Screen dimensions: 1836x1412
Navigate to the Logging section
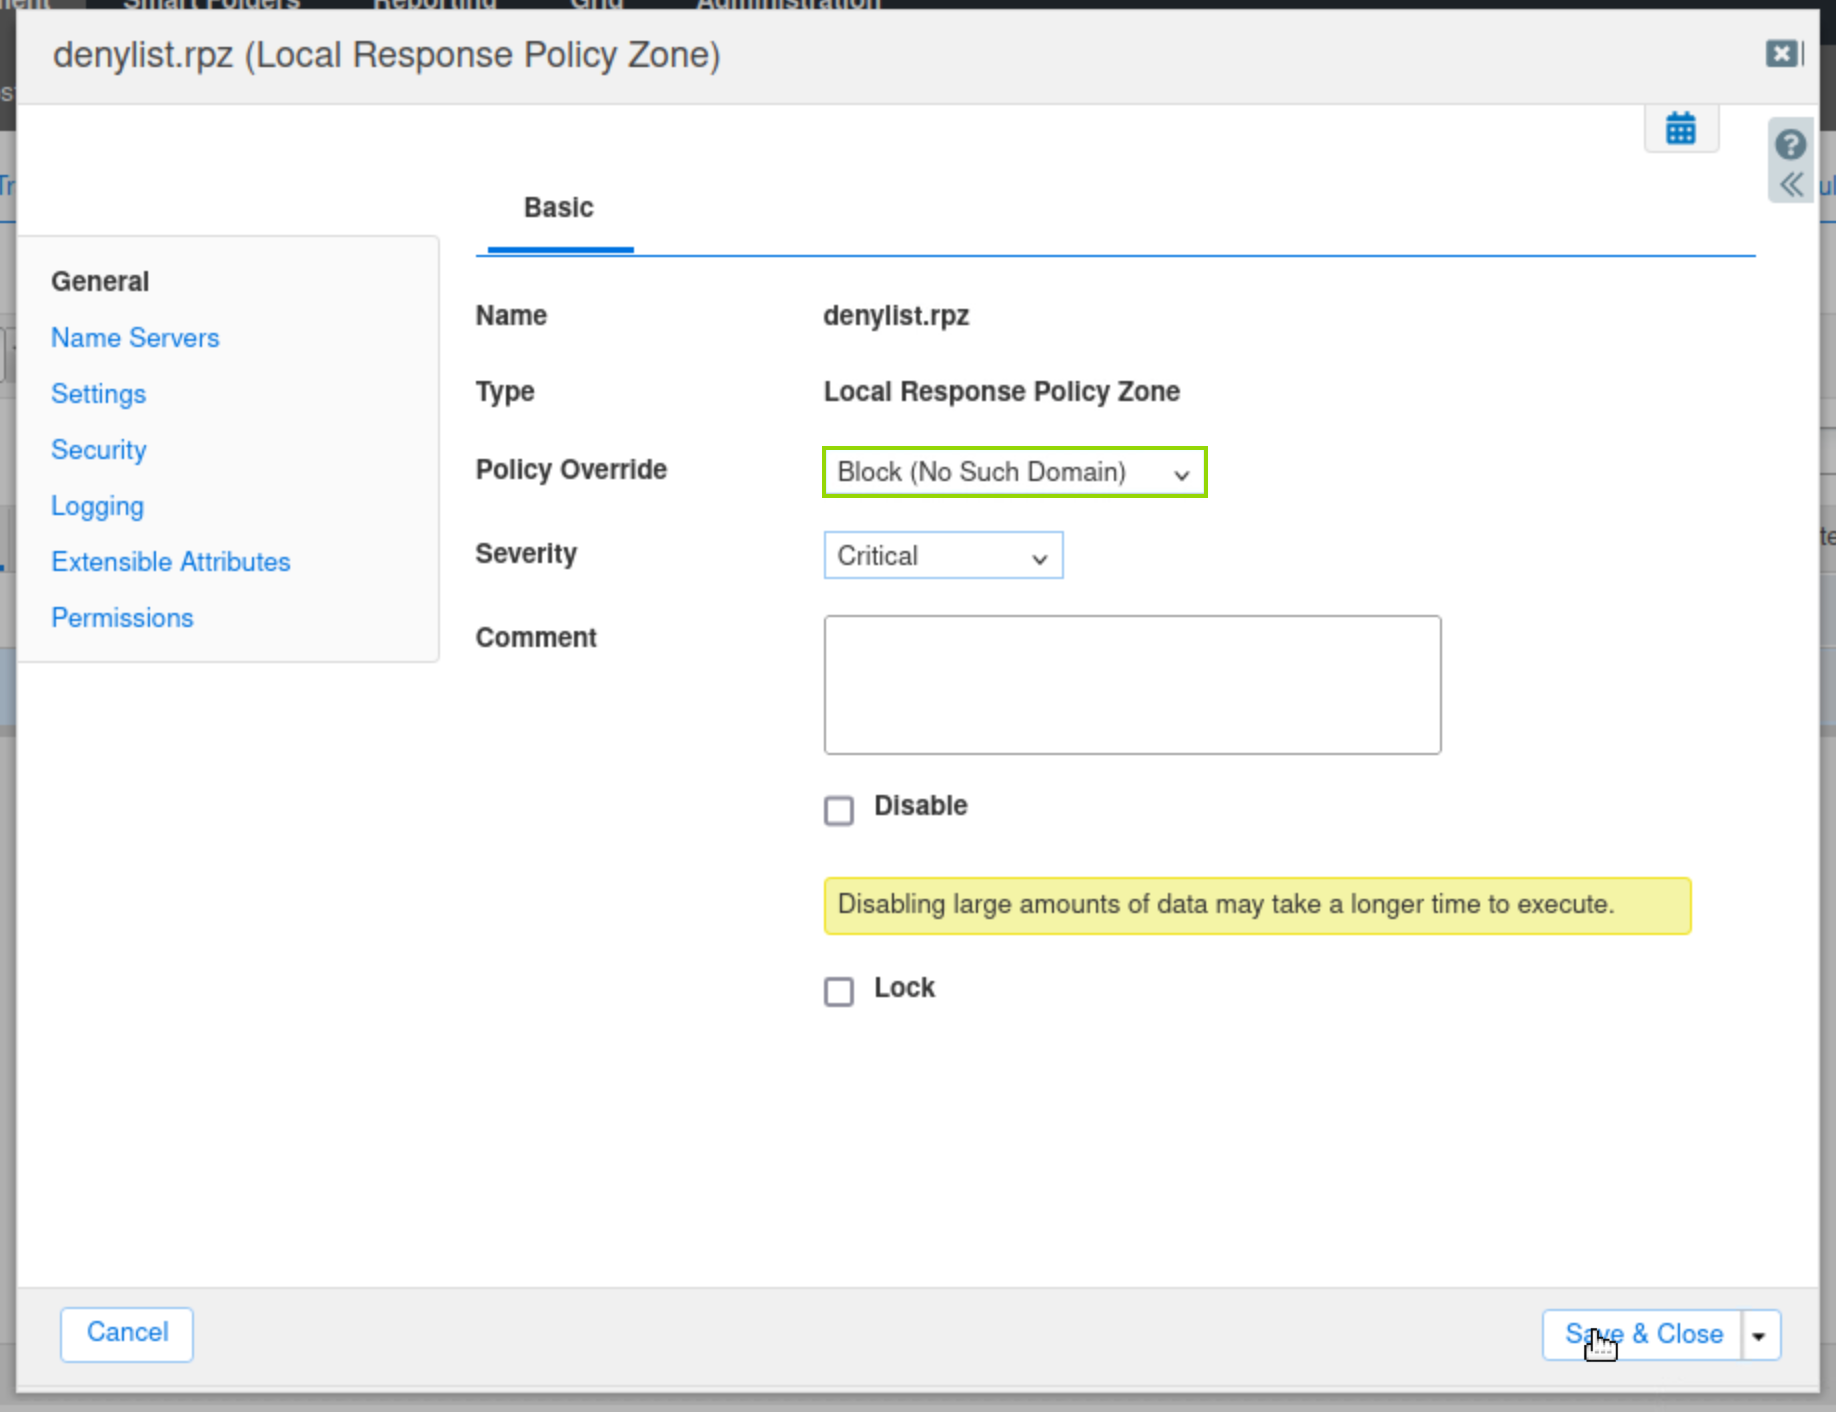tap(97, 506)
